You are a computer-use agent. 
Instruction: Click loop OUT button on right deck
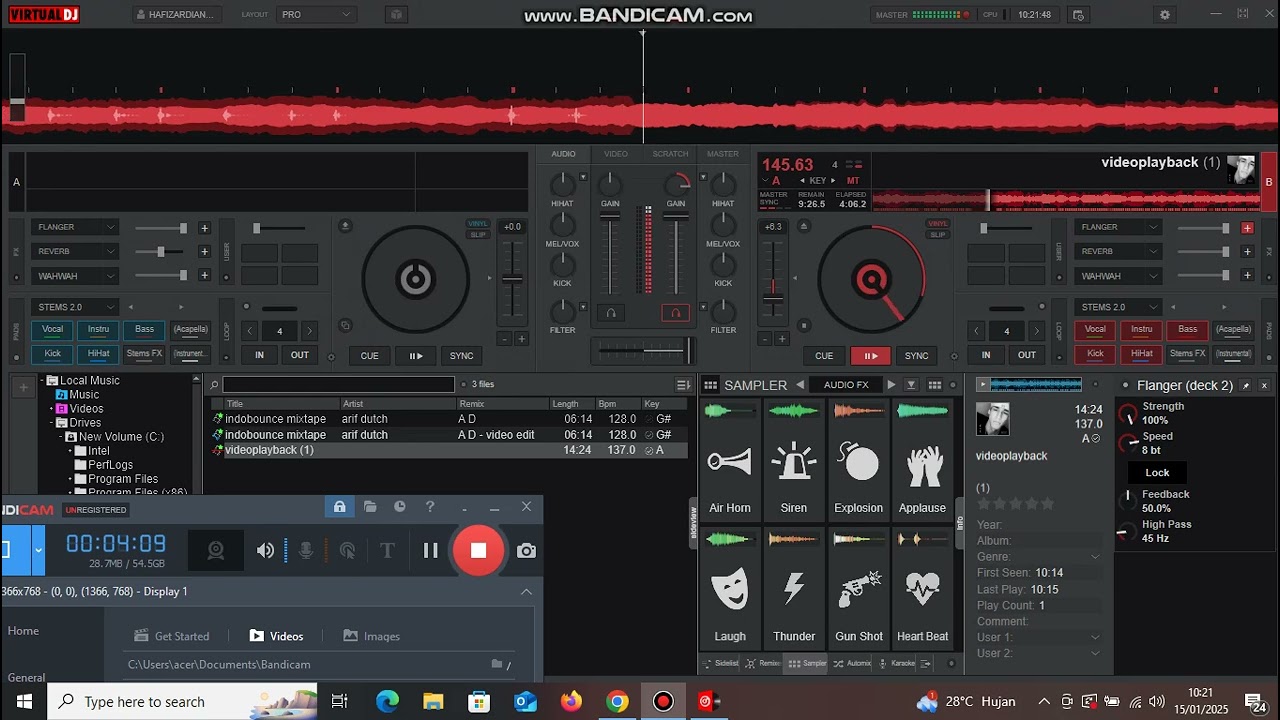[1027, 355]
